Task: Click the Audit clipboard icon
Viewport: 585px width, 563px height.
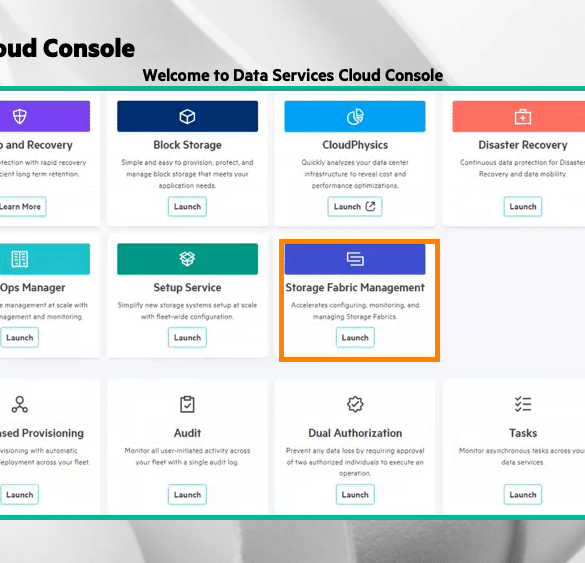Action: click(187, 404)
